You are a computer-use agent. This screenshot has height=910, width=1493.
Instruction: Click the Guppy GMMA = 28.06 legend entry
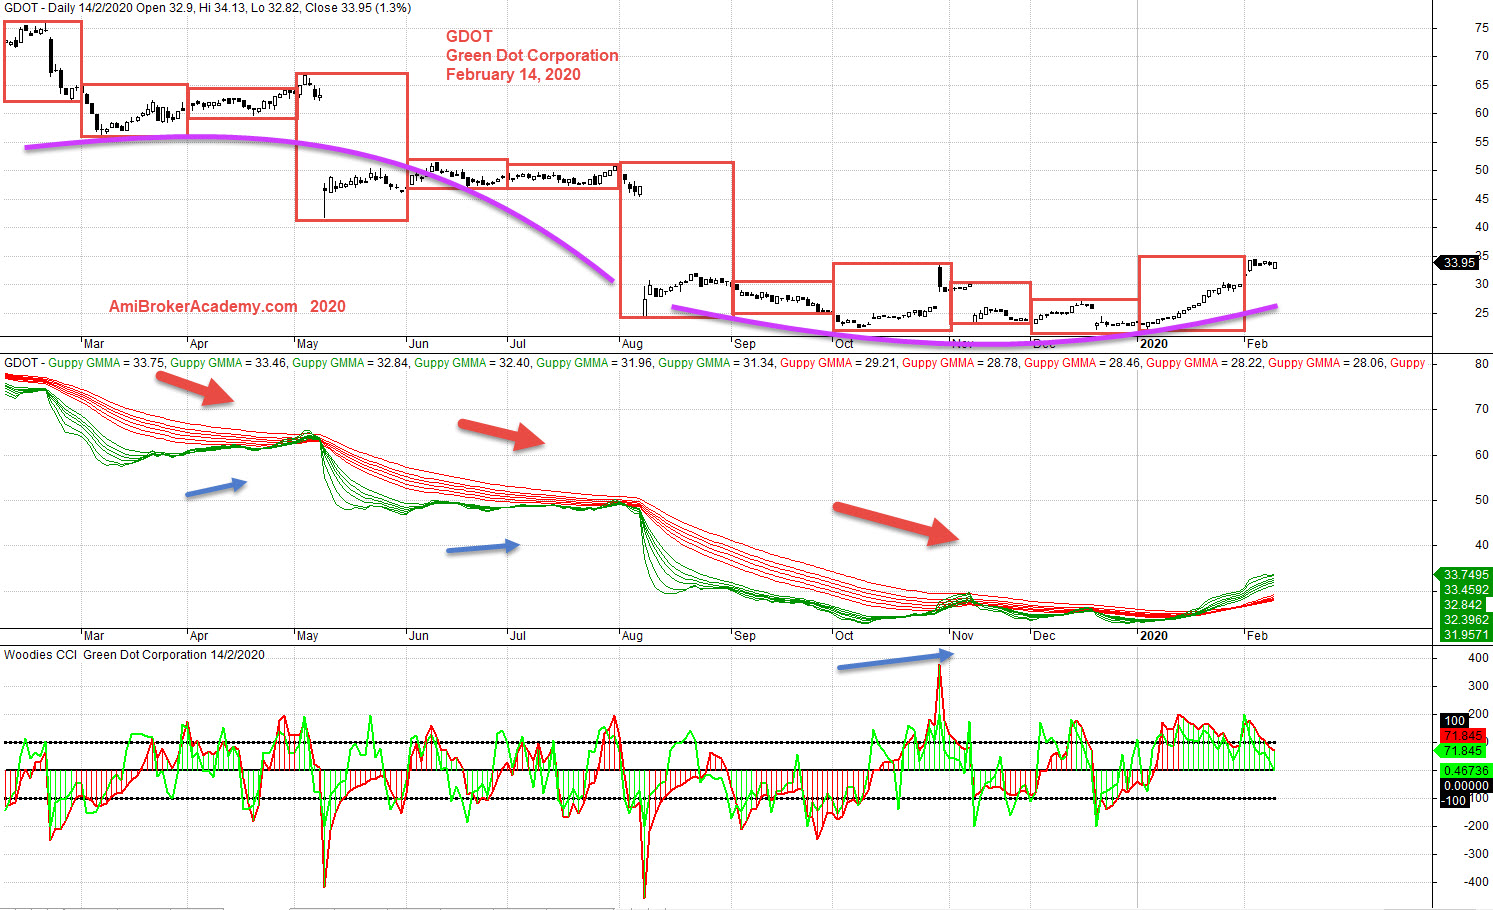[1326, 363]
